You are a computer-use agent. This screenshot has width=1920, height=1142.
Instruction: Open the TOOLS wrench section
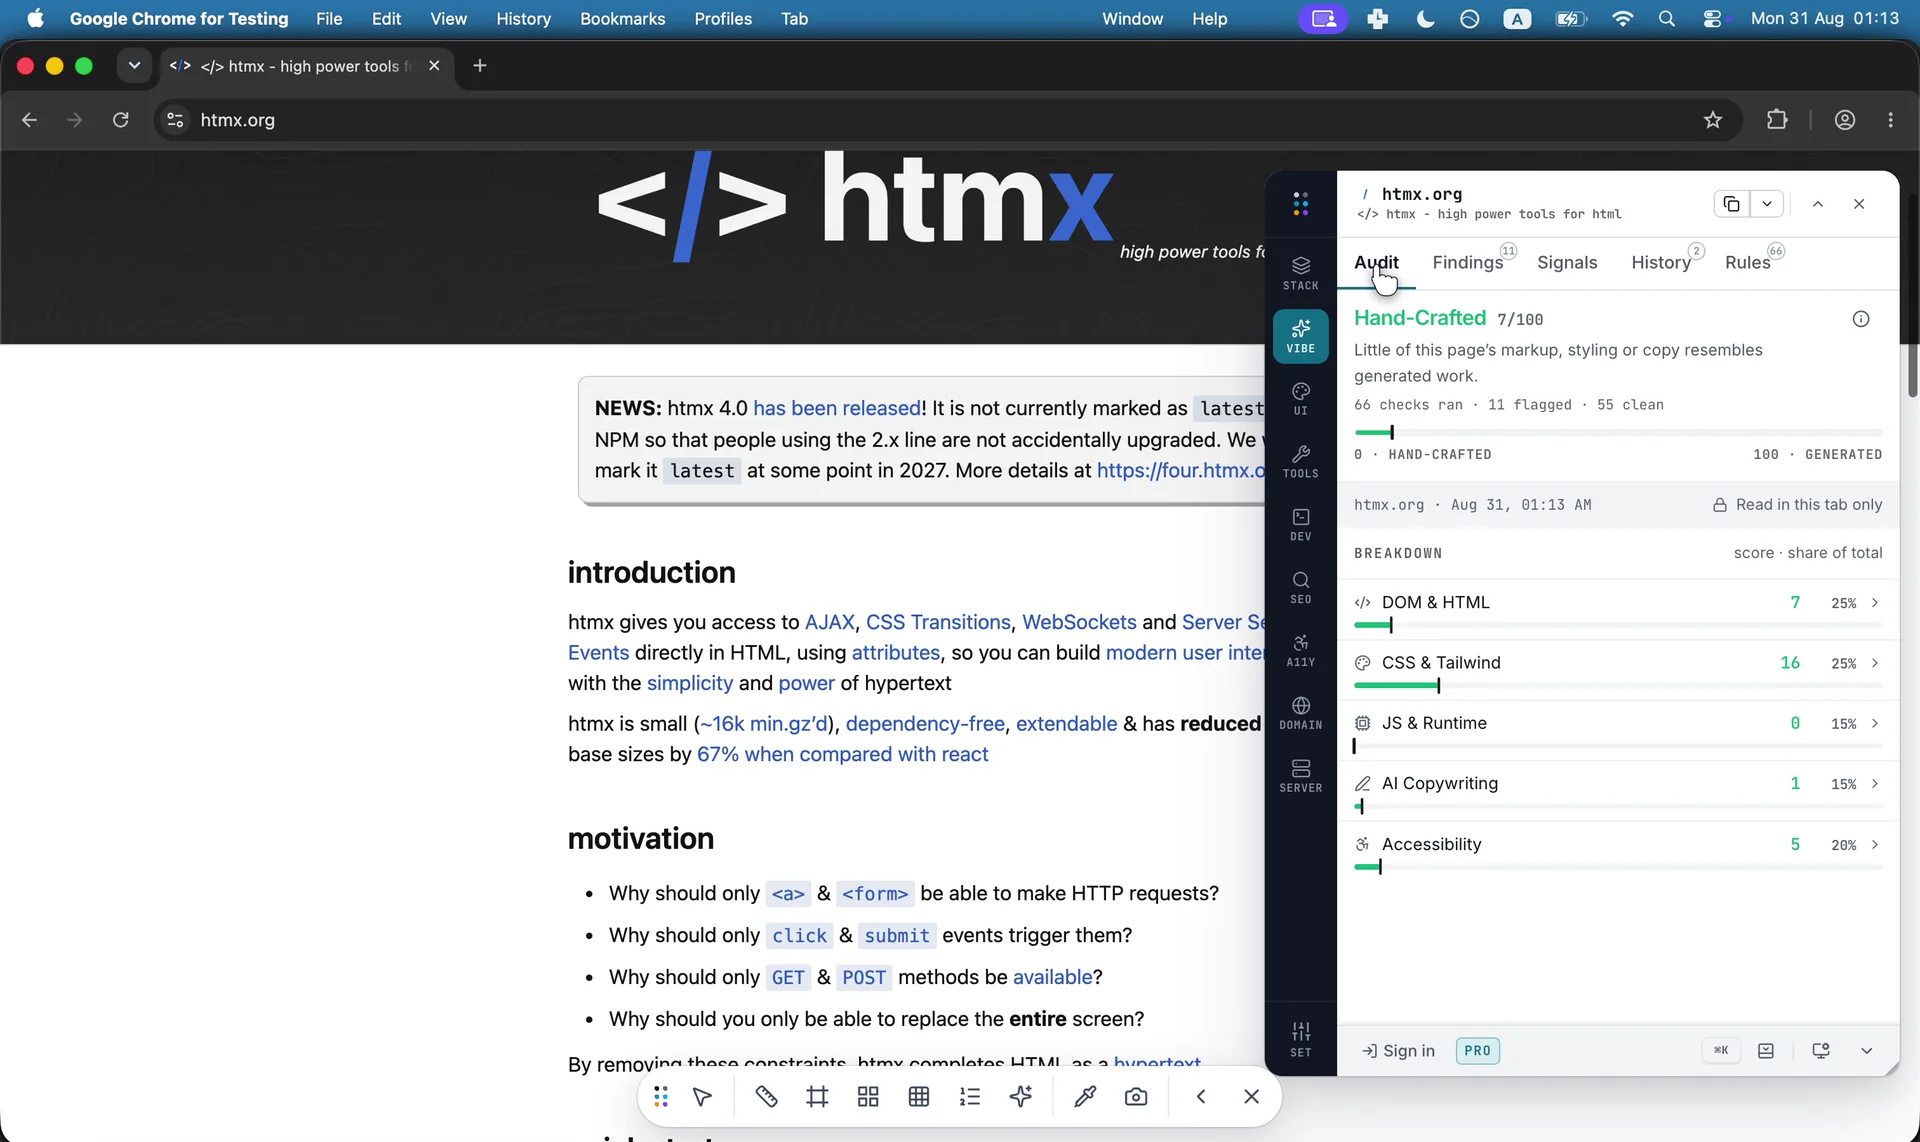click(x=1300, y=462)
